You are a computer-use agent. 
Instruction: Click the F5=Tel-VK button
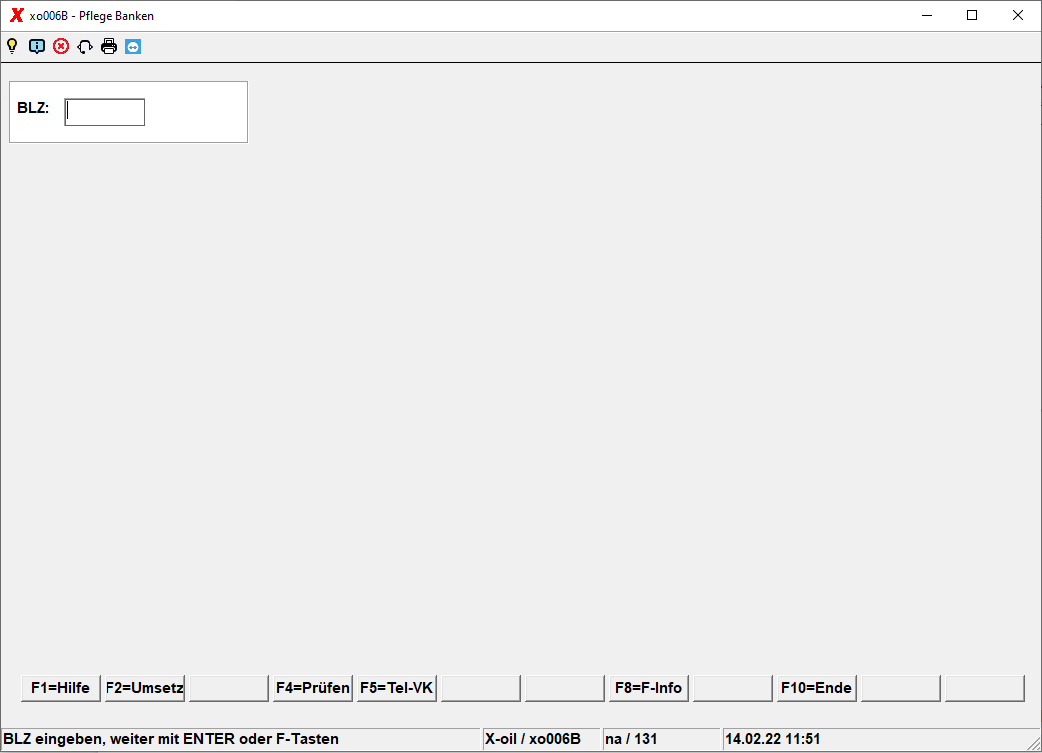coord(397,688)
